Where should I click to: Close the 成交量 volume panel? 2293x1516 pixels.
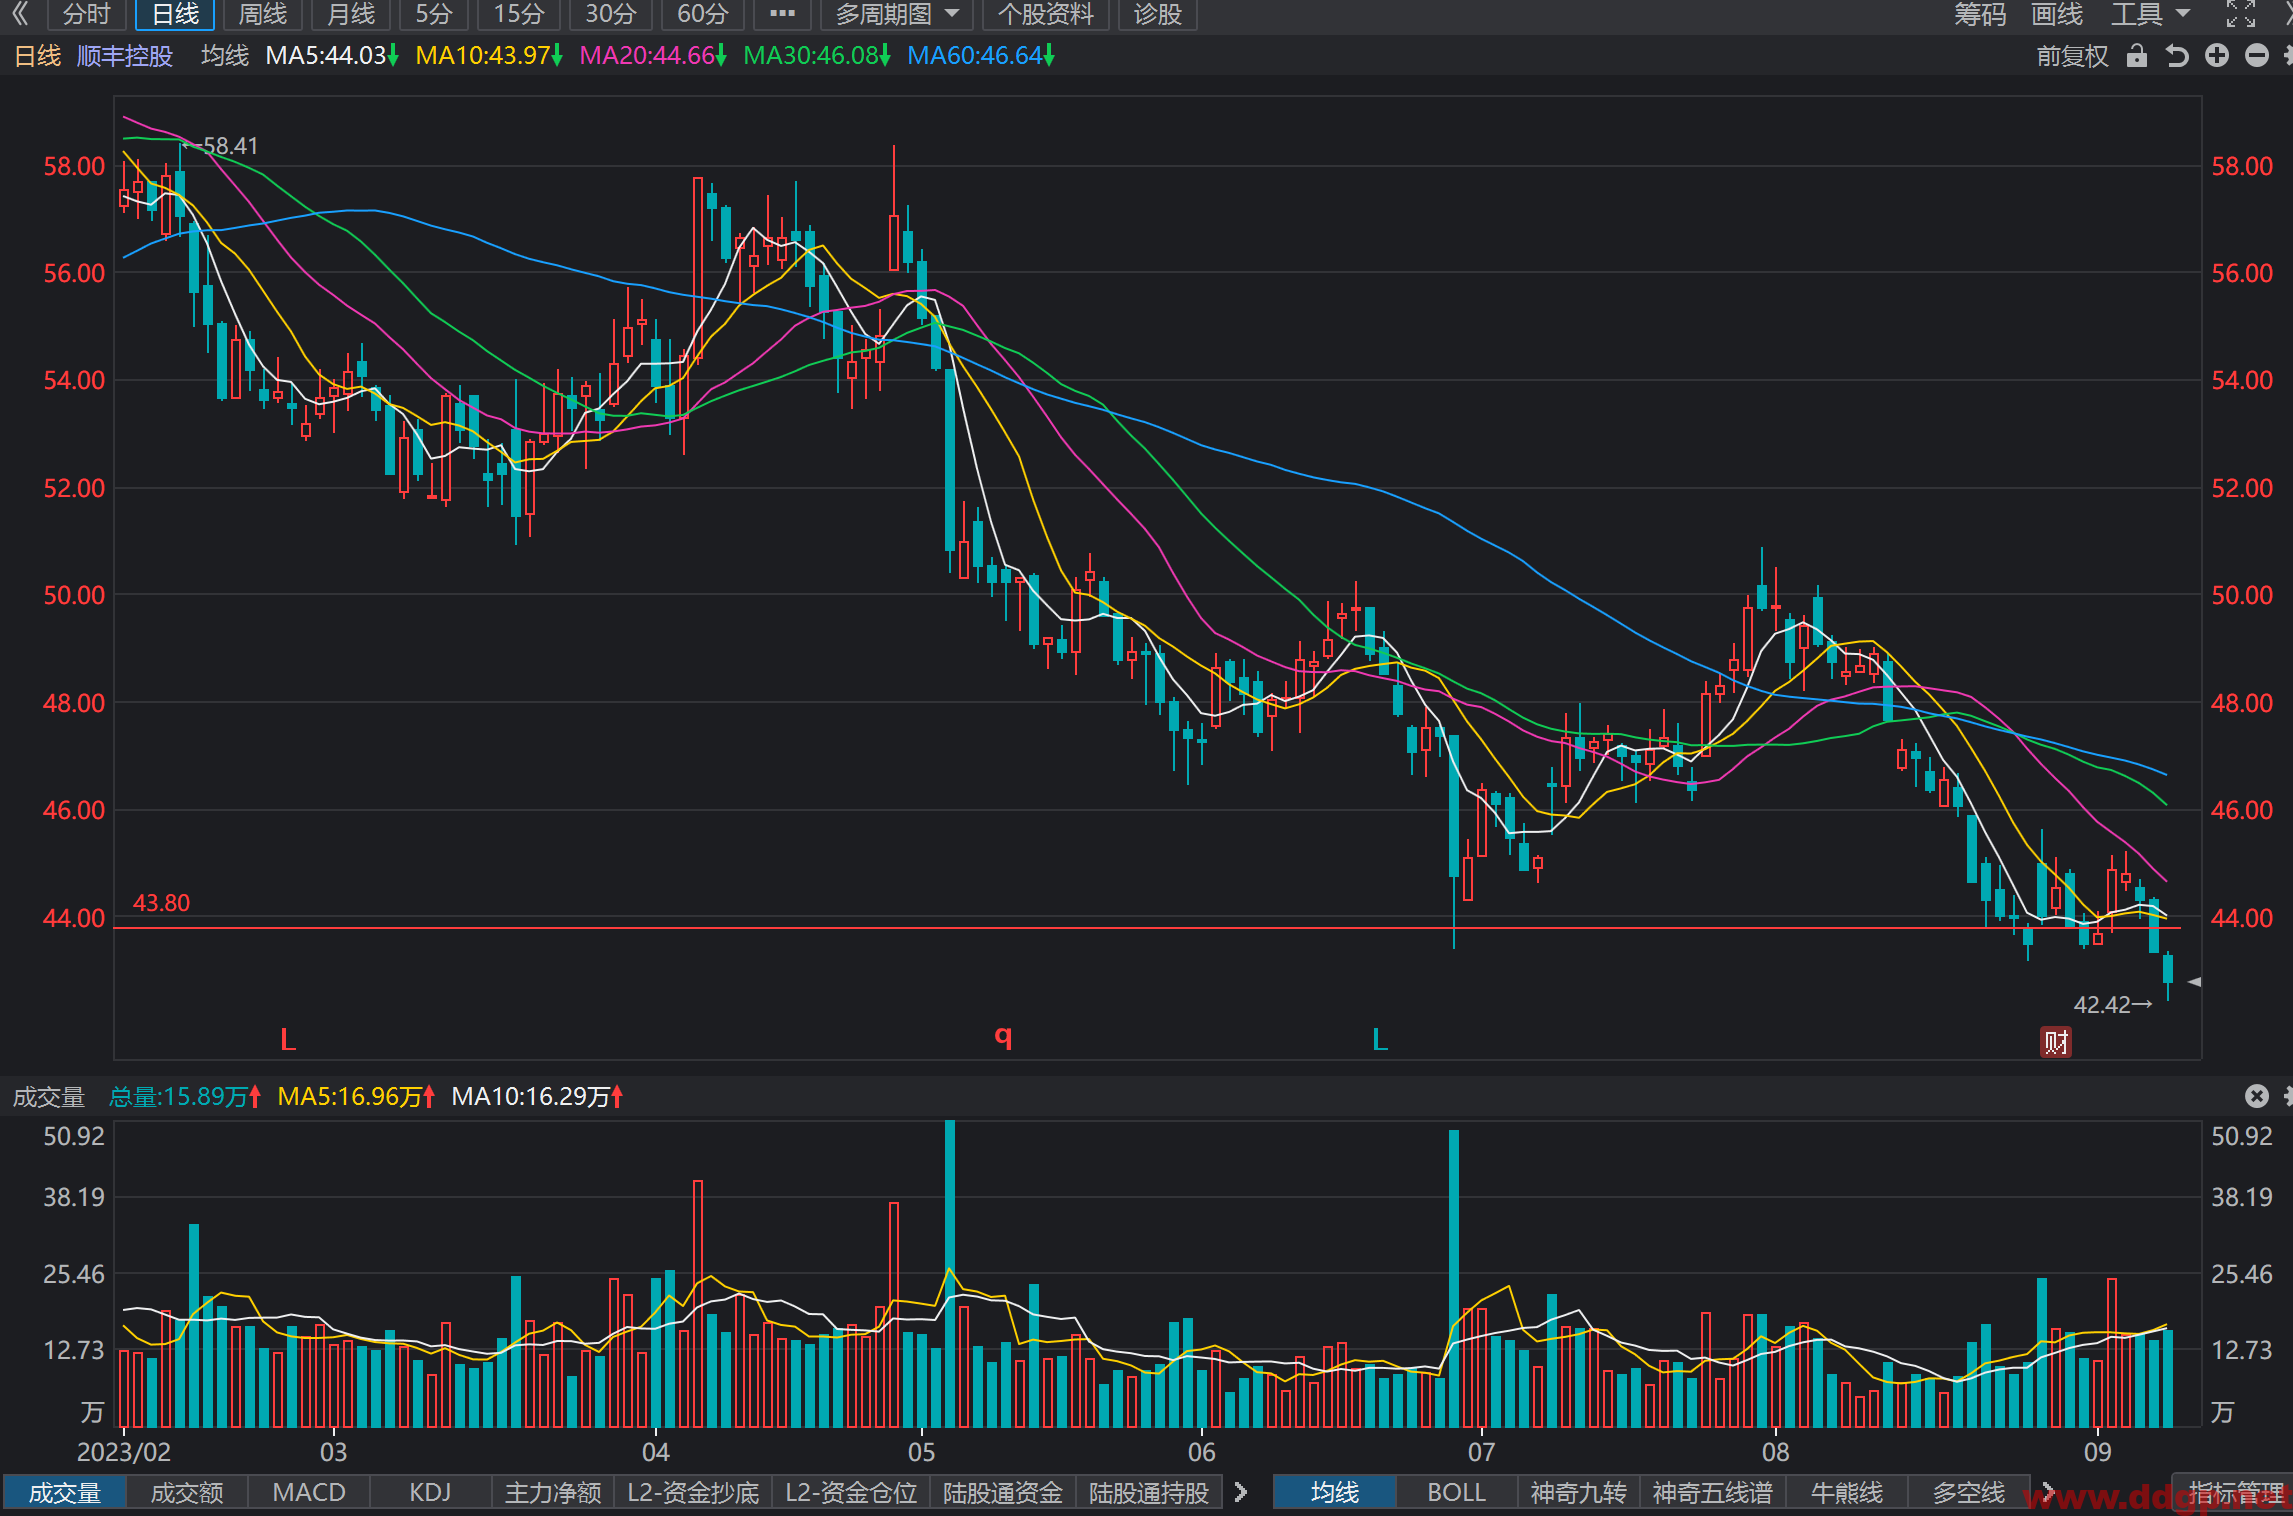tap(2257, 1096)
